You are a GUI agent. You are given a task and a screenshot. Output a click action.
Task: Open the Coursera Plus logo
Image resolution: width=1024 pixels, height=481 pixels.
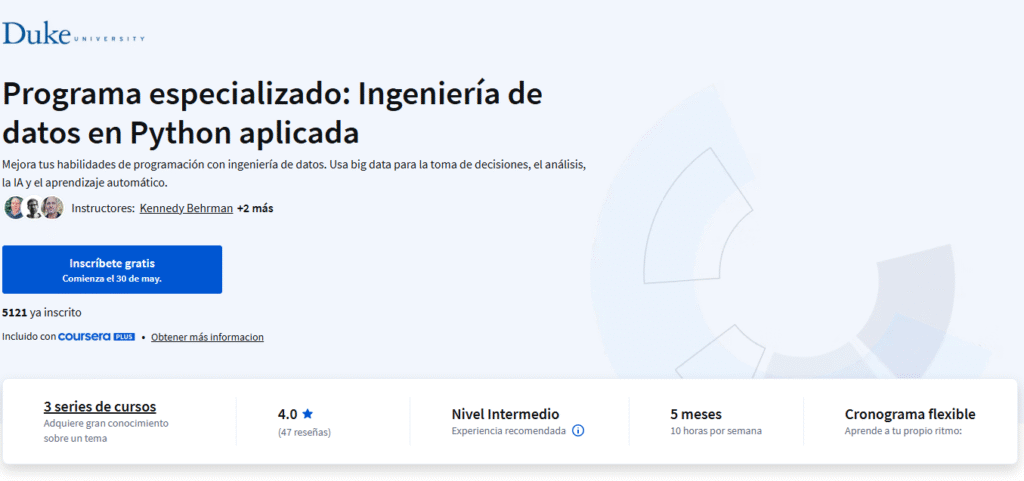(x=97, y=337)
